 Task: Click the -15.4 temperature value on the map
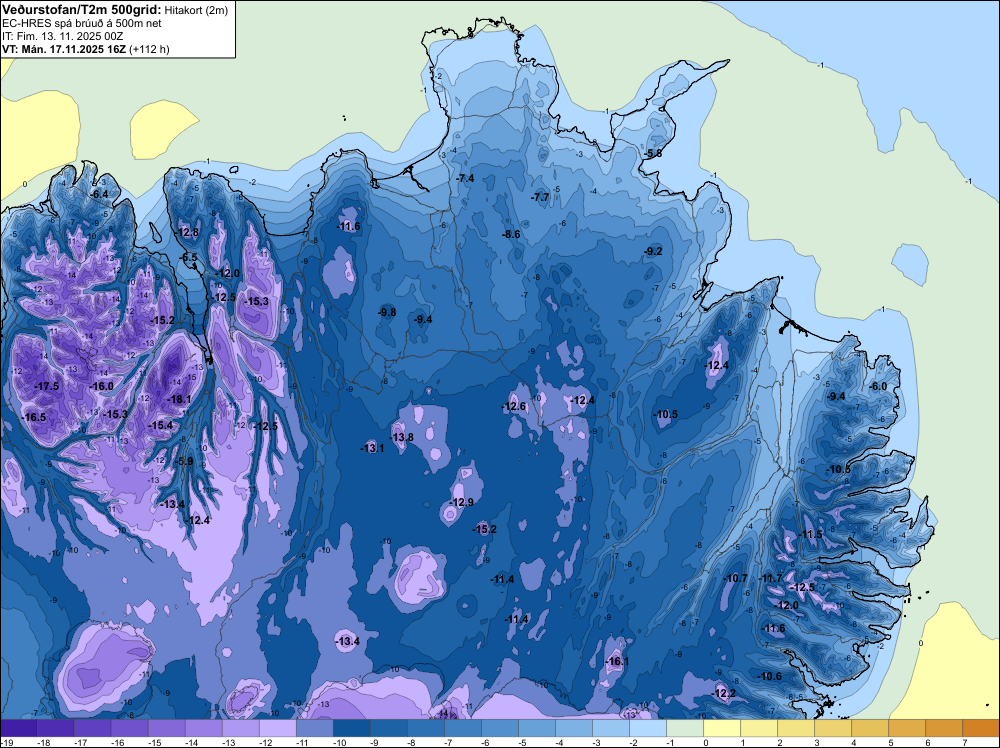[161, 425]
